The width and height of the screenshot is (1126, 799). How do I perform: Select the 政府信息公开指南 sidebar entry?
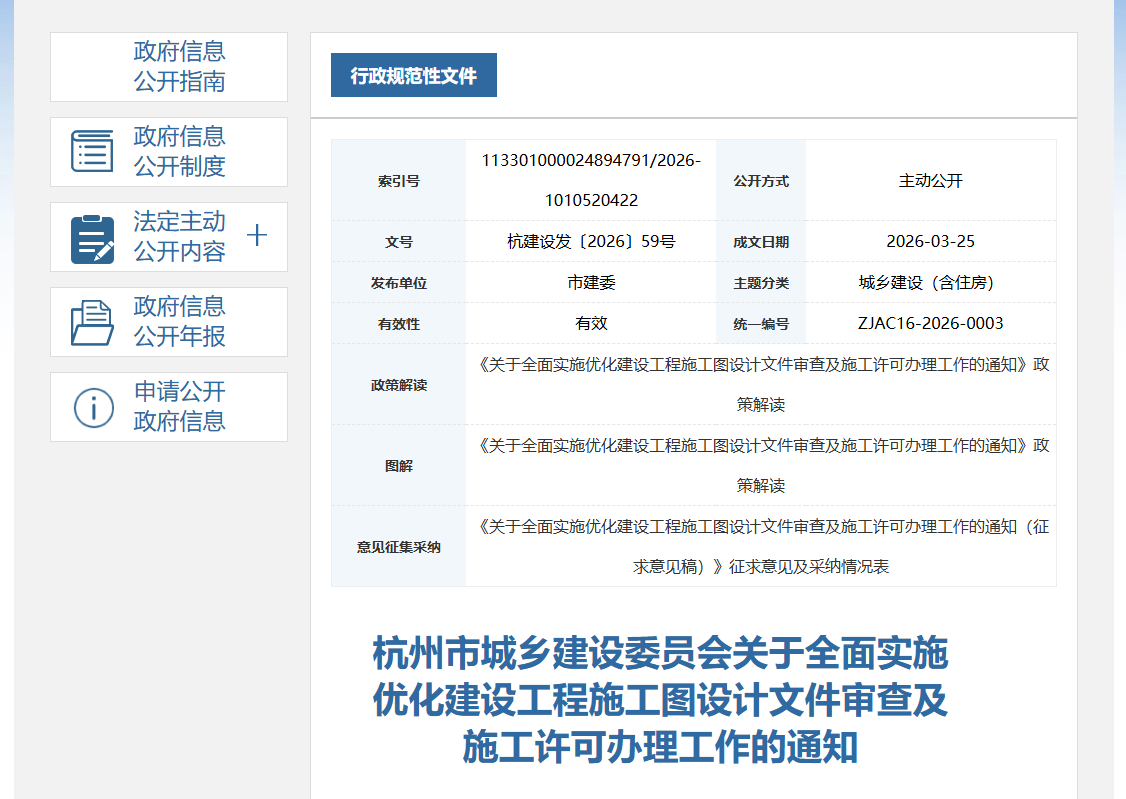click(x=168, y=66)
